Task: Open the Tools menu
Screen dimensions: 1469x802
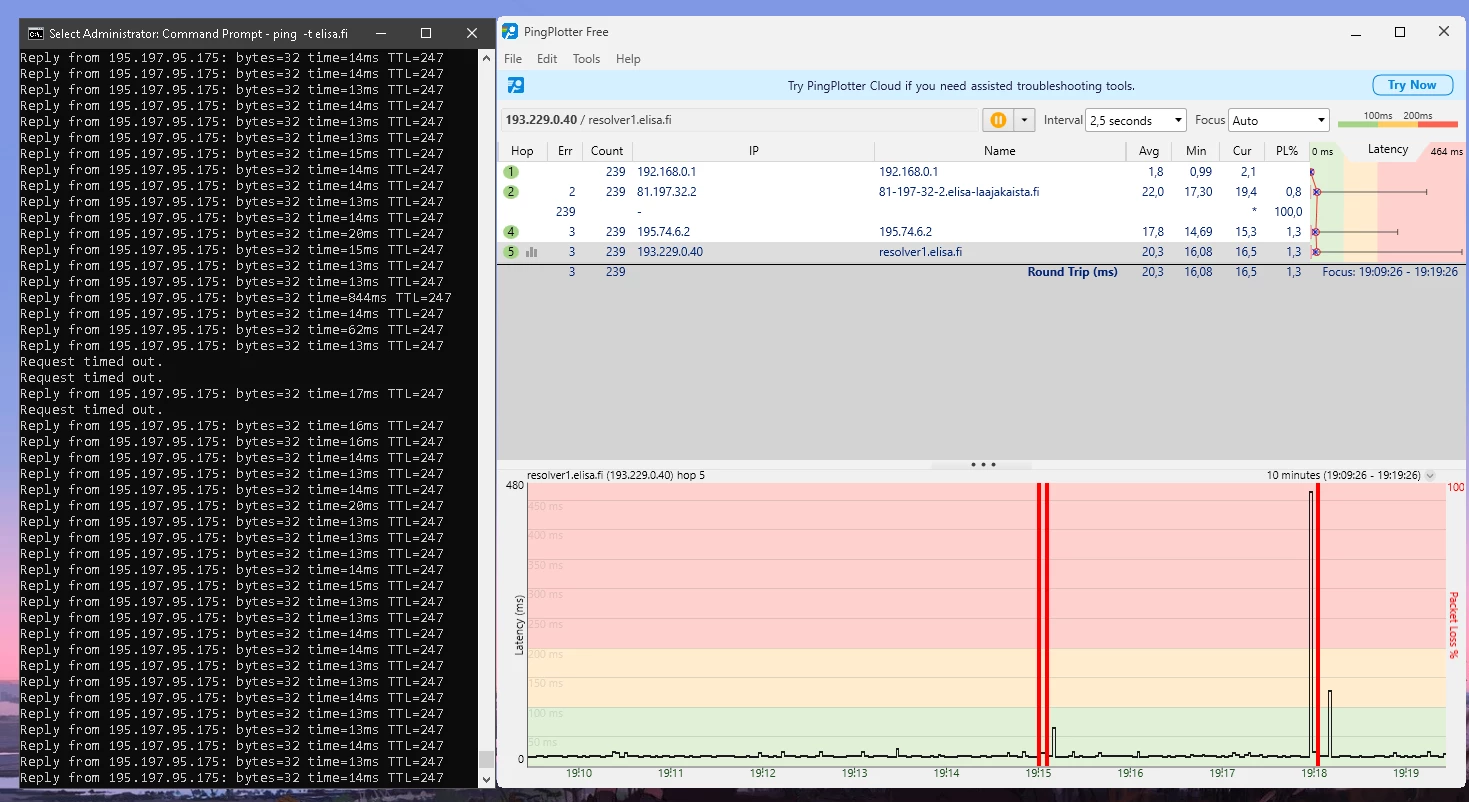Action: point(586,59)
